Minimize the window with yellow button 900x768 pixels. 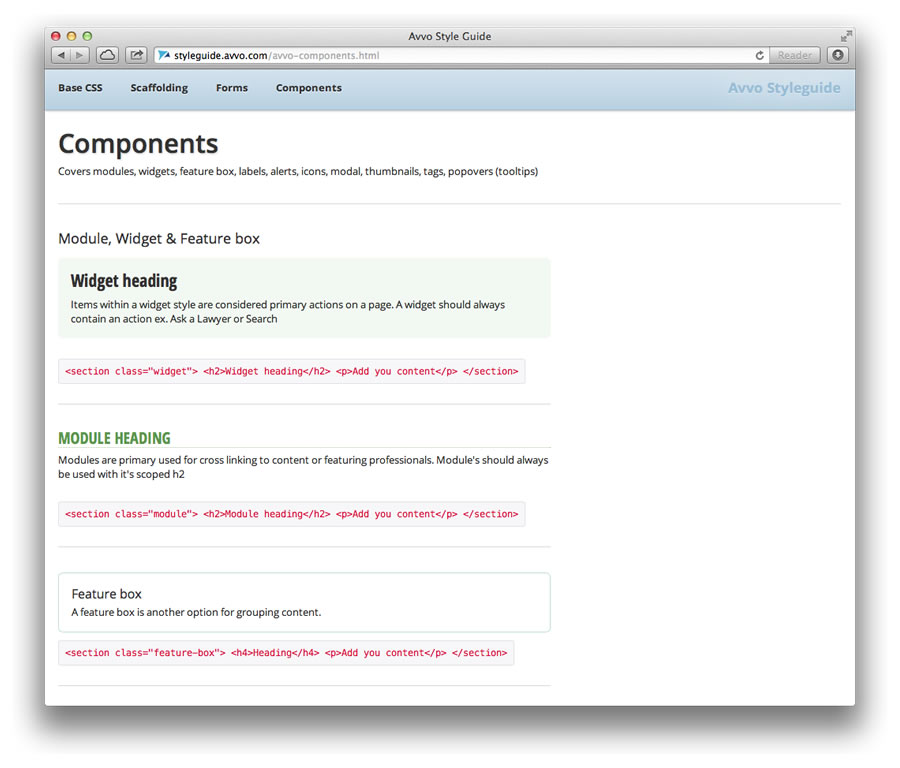coord(72,36)
